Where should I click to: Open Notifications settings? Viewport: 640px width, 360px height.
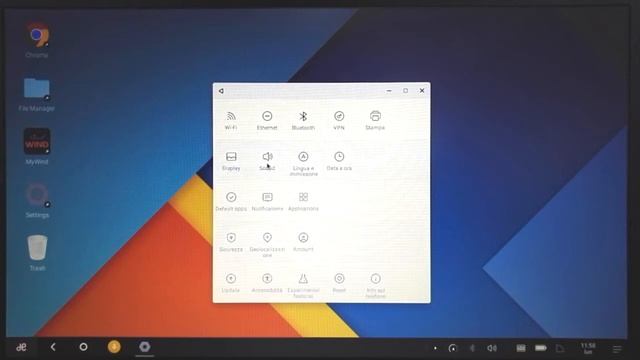267,201
